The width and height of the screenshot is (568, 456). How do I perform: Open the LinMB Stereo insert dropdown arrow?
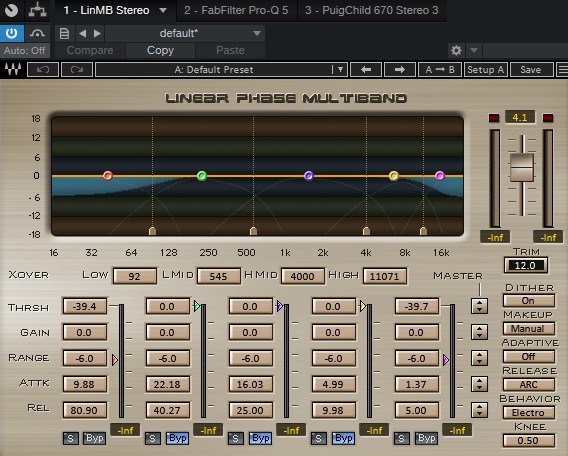163,10
